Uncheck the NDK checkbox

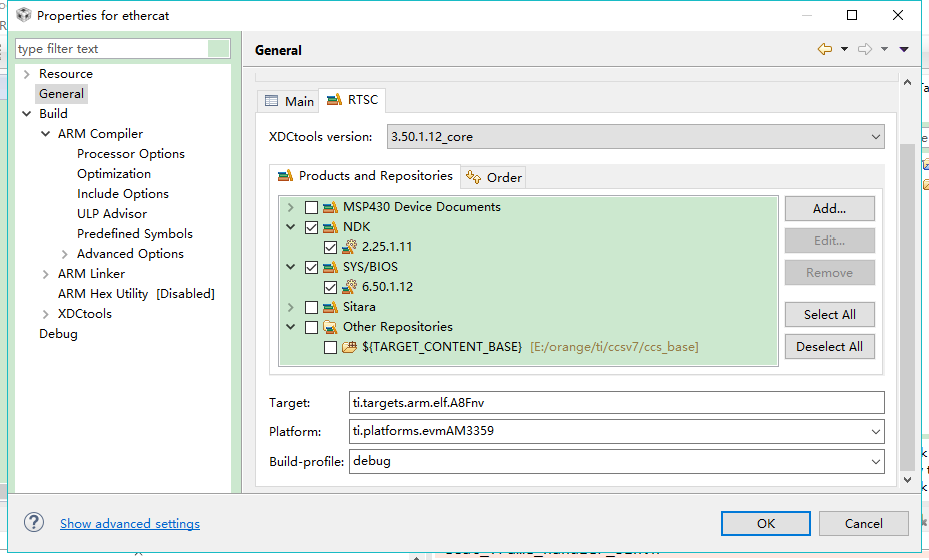pyautogui.click(x=311, y=227)
